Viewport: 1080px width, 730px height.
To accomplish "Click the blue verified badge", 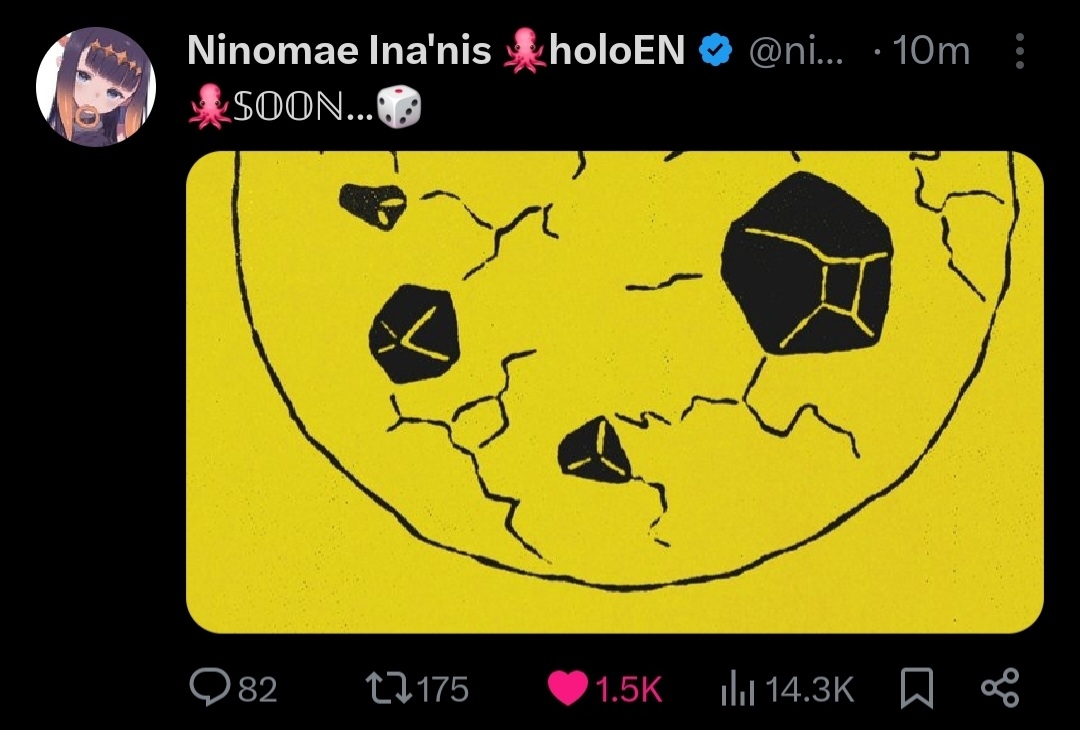I will pyautogui.click(x=716, y=51).
